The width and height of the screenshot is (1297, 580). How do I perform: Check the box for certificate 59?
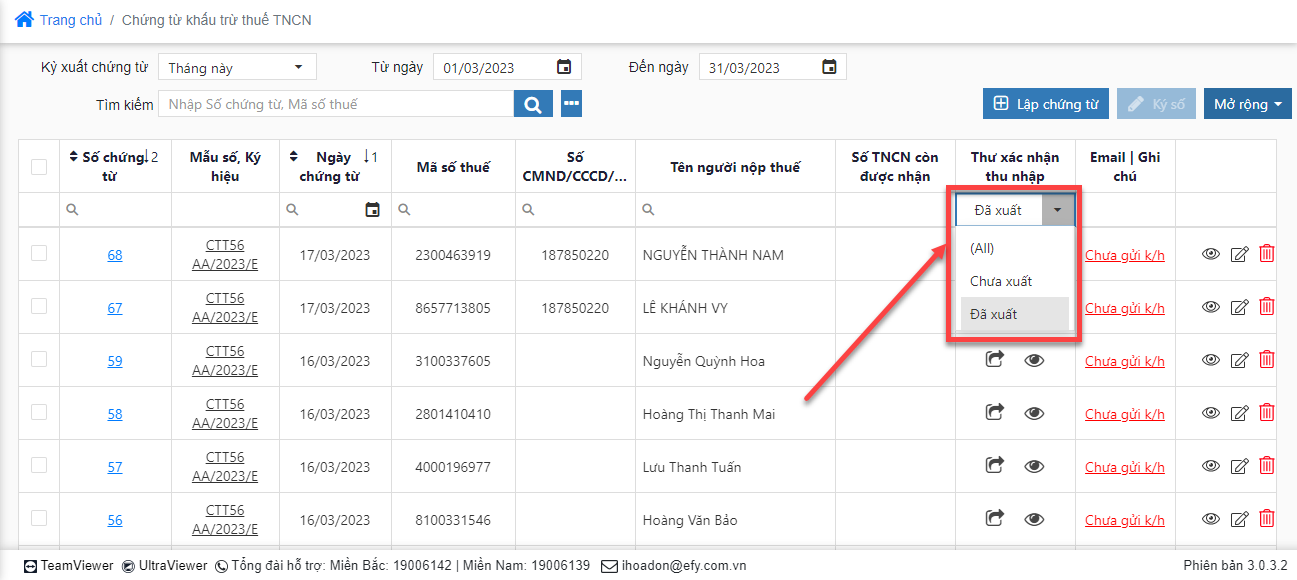click(x=39, y=360)
